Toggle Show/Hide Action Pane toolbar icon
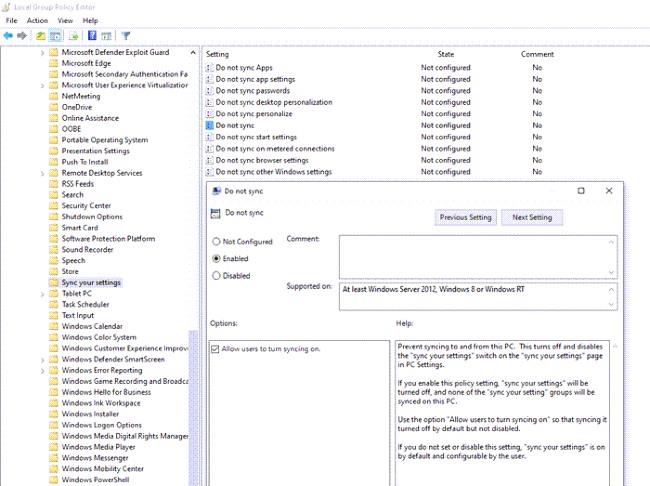The width and height of the screenshot is (650, 486). point(107,36)
